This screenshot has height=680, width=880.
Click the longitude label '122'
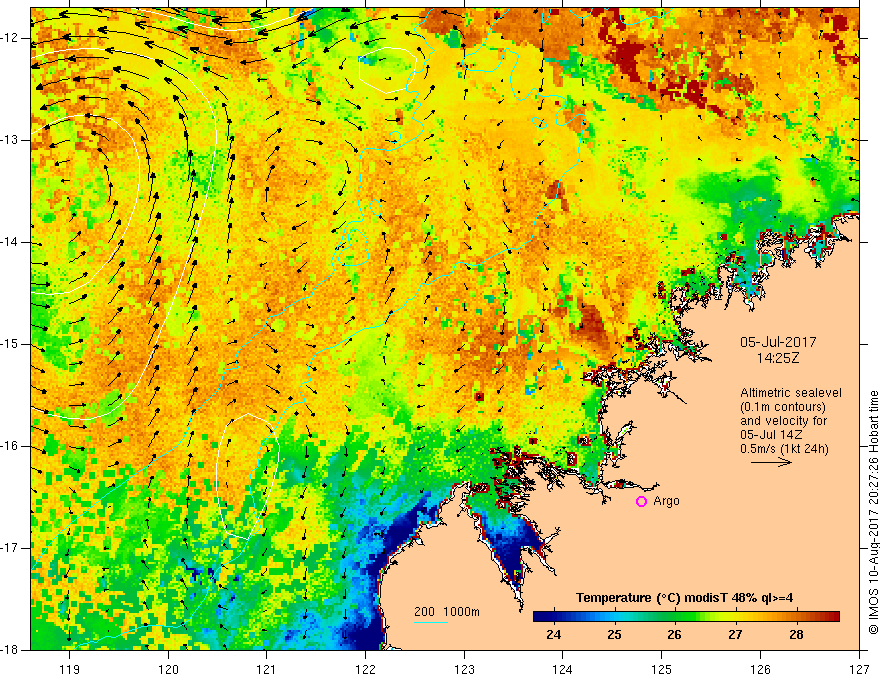point(365,669)
